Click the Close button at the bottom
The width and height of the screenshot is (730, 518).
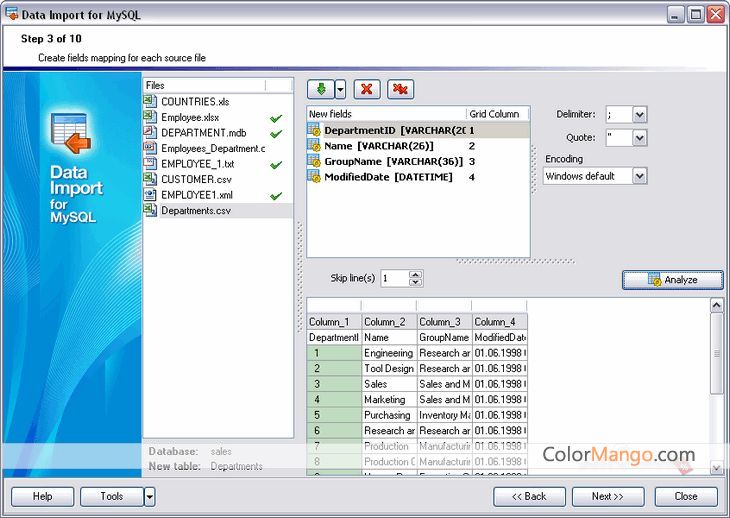(x=686, y=497)
